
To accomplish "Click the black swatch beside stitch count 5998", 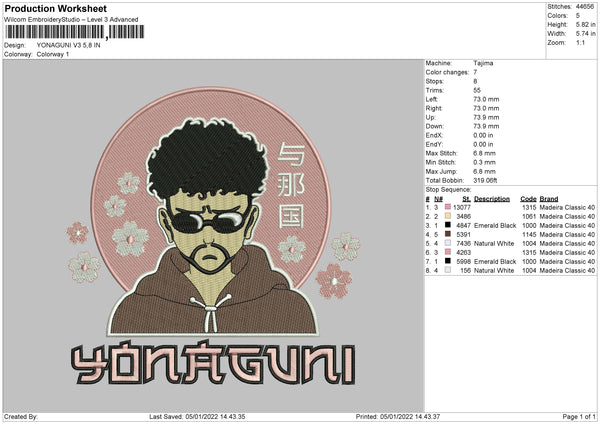I will 448,261.
